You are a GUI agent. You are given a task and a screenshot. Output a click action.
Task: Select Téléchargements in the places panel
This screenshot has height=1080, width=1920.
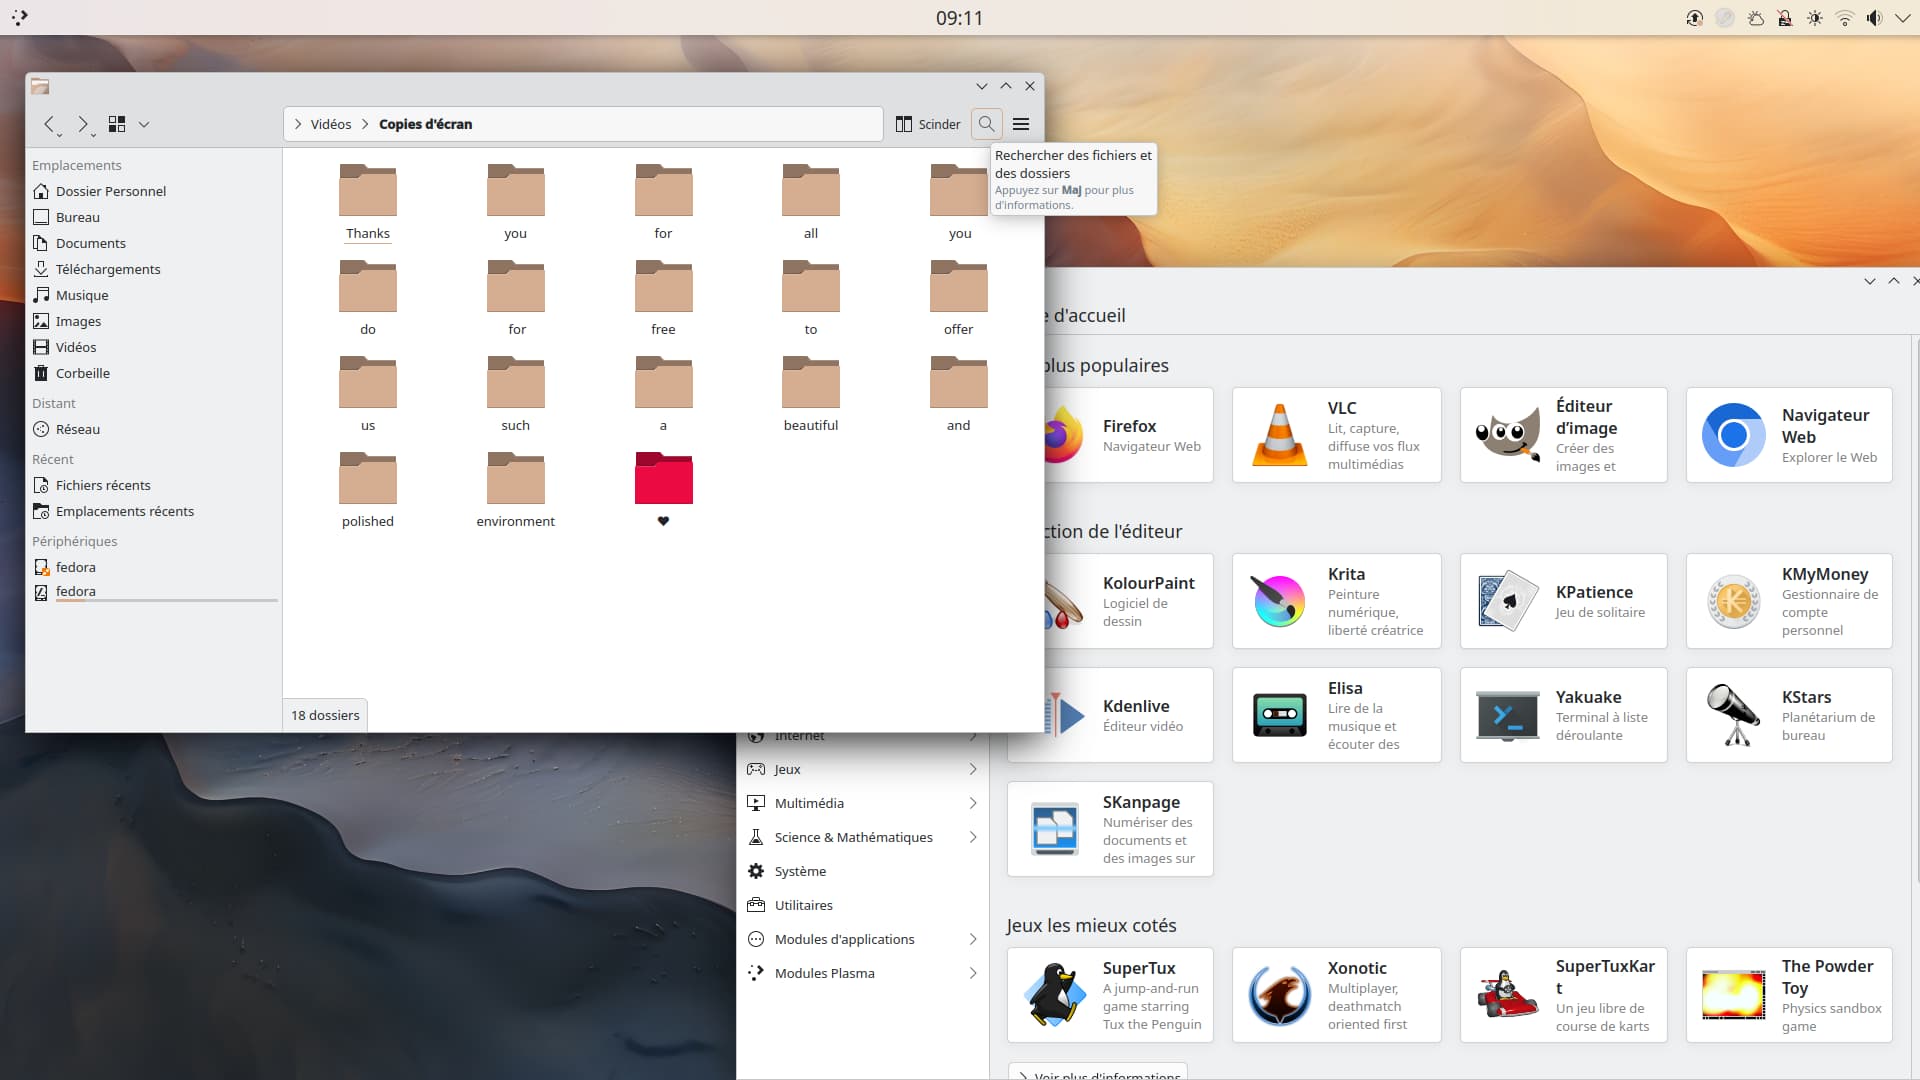click(107, 269)
